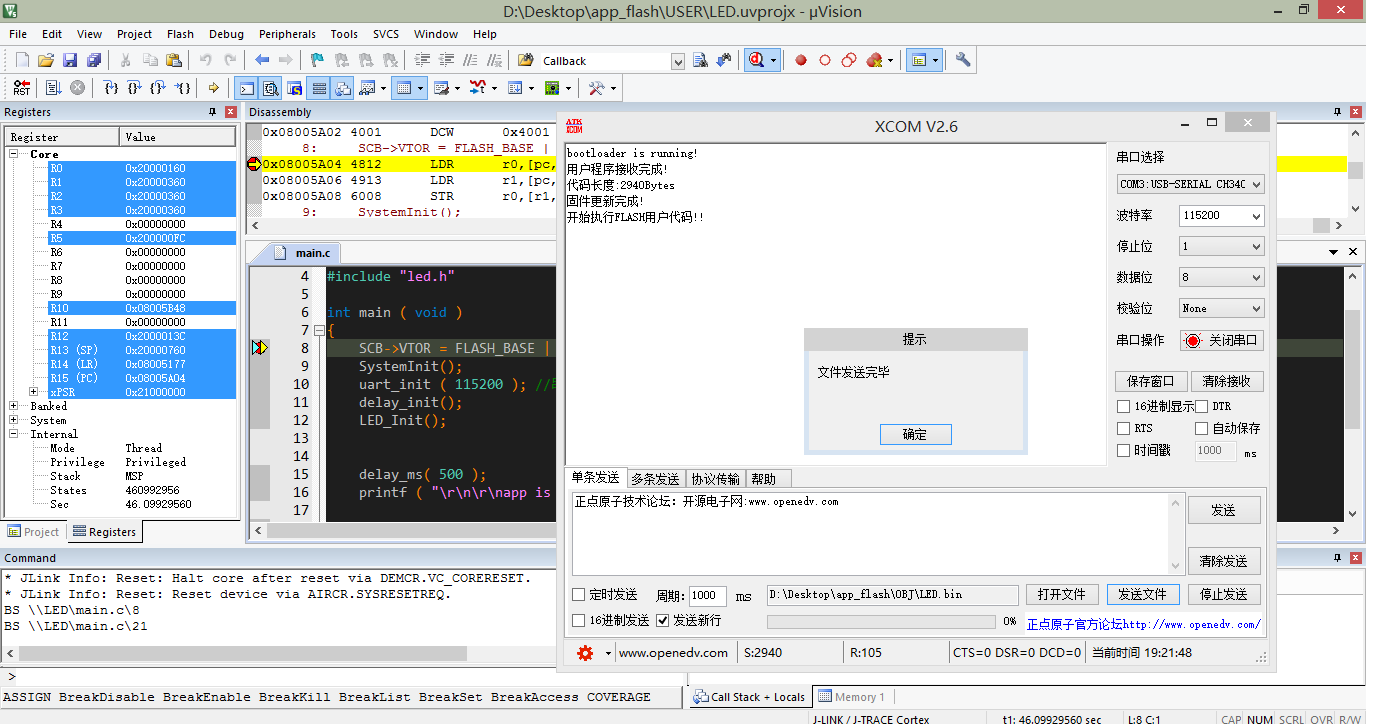This screenshot has width=1374, height=724.
Task: Click the Paste clipboard icon
Action: (x=174, y=60)
